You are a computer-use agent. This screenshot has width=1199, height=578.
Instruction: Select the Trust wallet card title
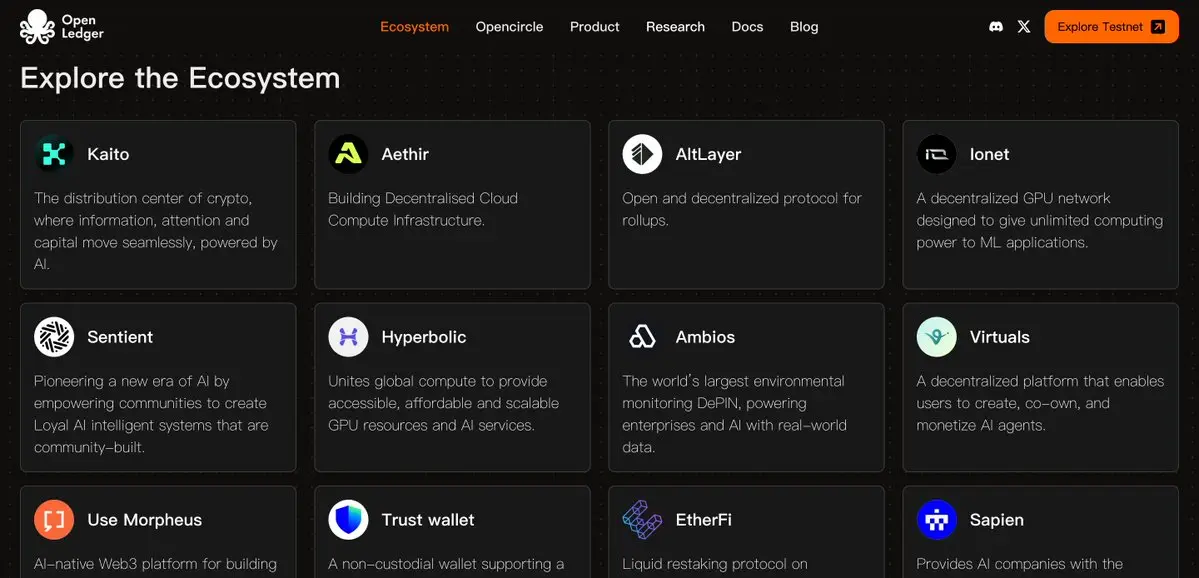[427, 520]
